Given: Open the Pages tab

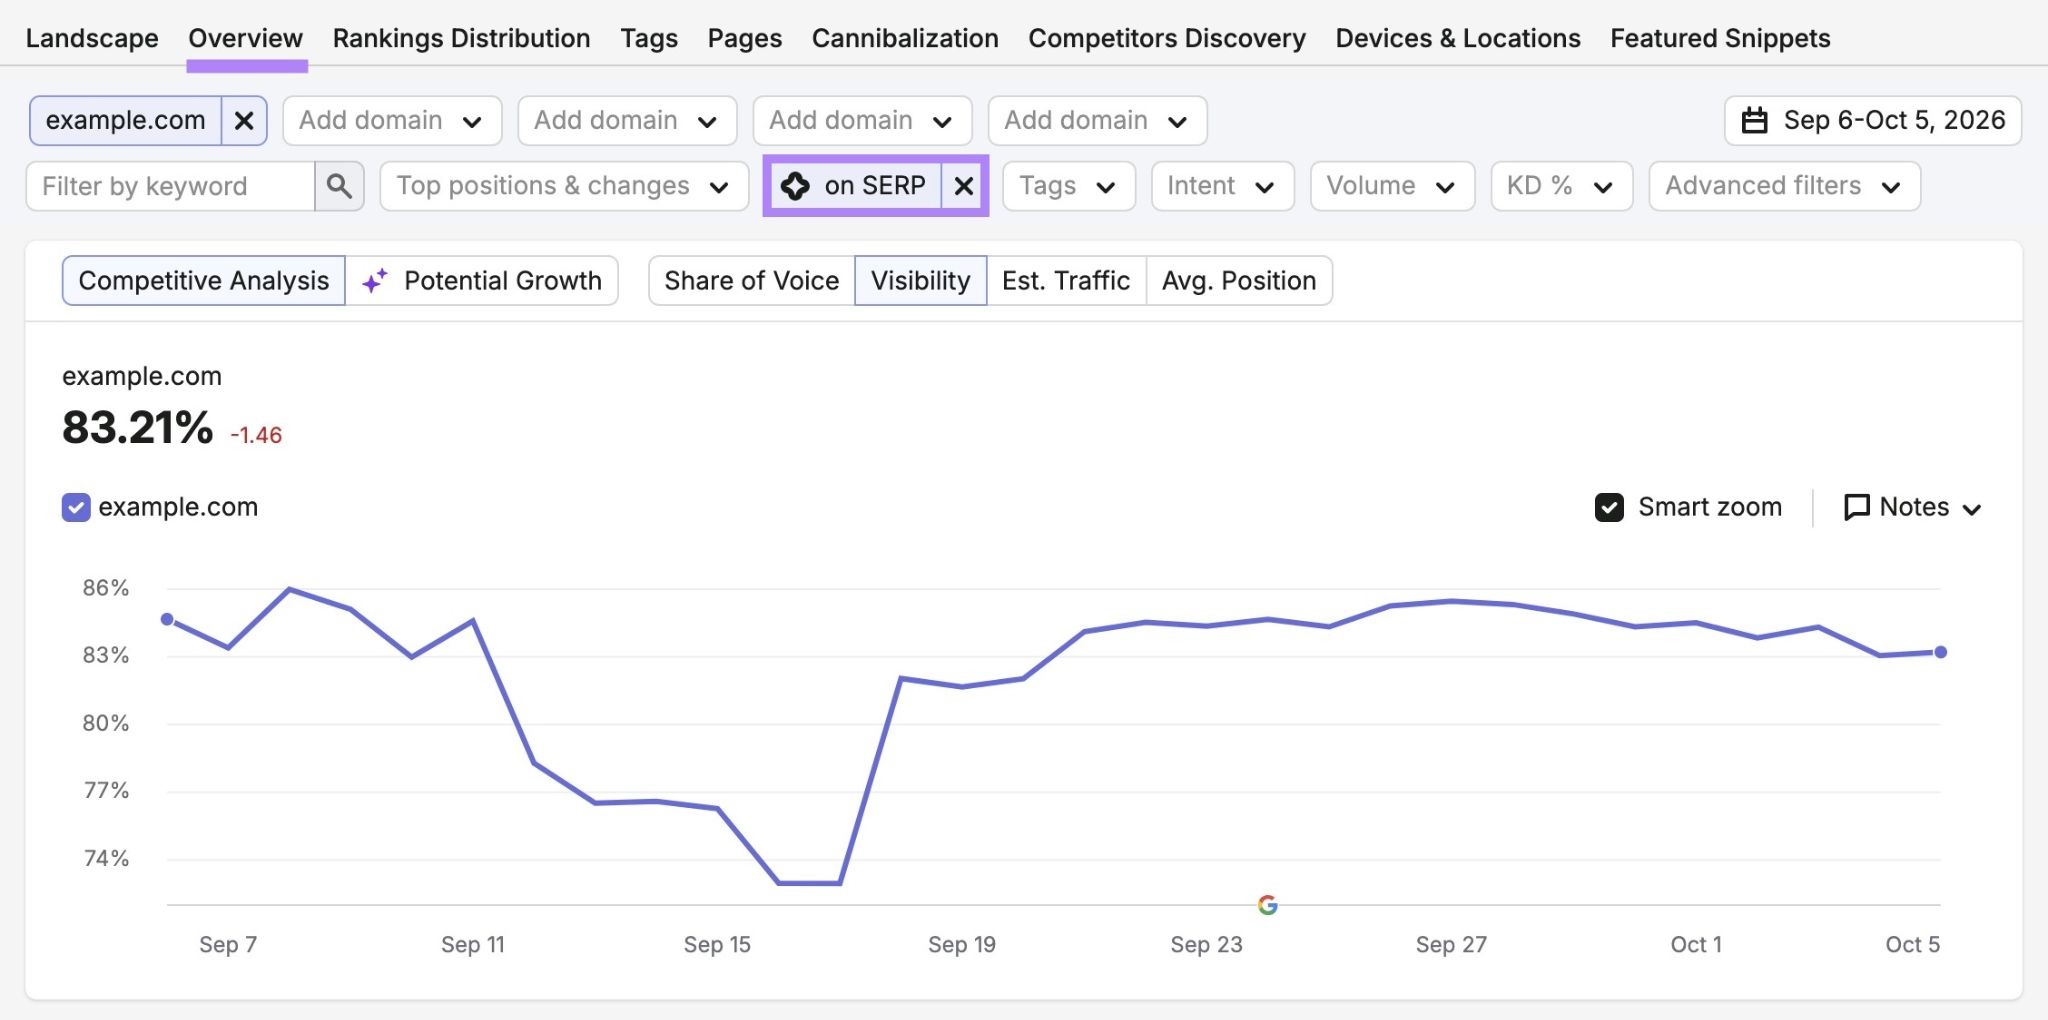Looking at the screenshot, I should click(745, 38).
